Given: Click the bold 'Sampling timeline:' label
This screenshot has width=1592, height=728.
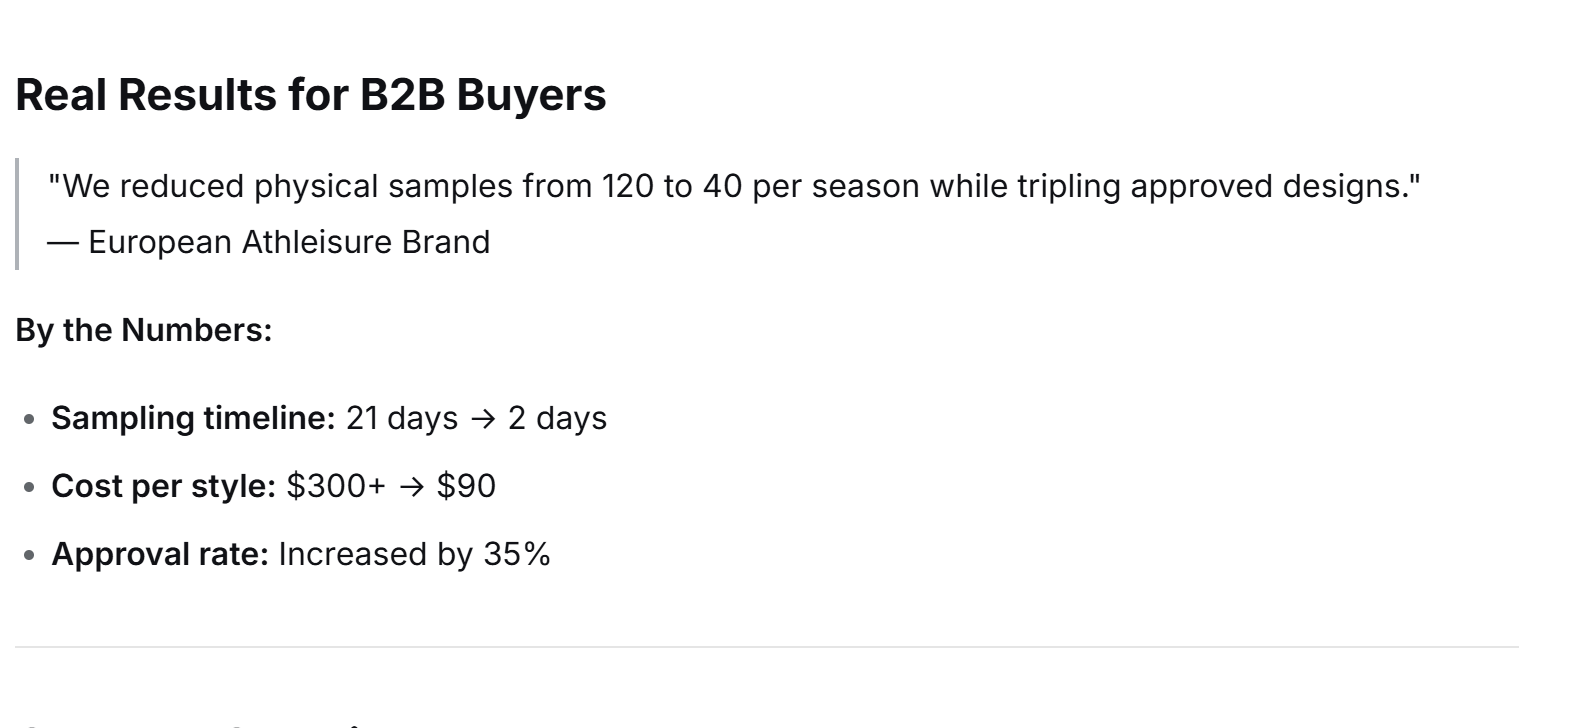Looking at the screenshot, I should (193, 418).
